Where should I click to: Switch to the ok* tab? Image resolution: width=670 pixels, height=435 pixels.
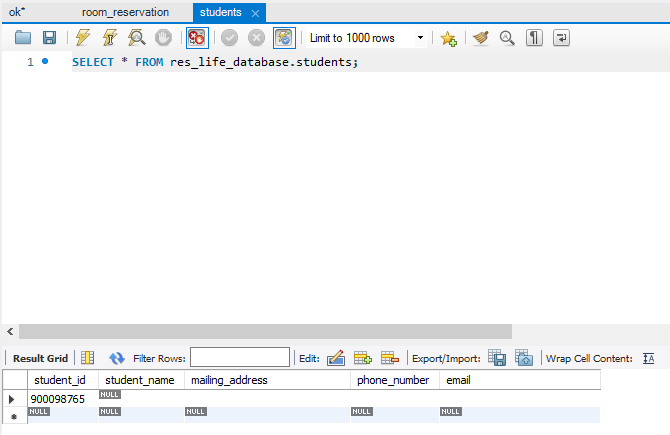17,12
